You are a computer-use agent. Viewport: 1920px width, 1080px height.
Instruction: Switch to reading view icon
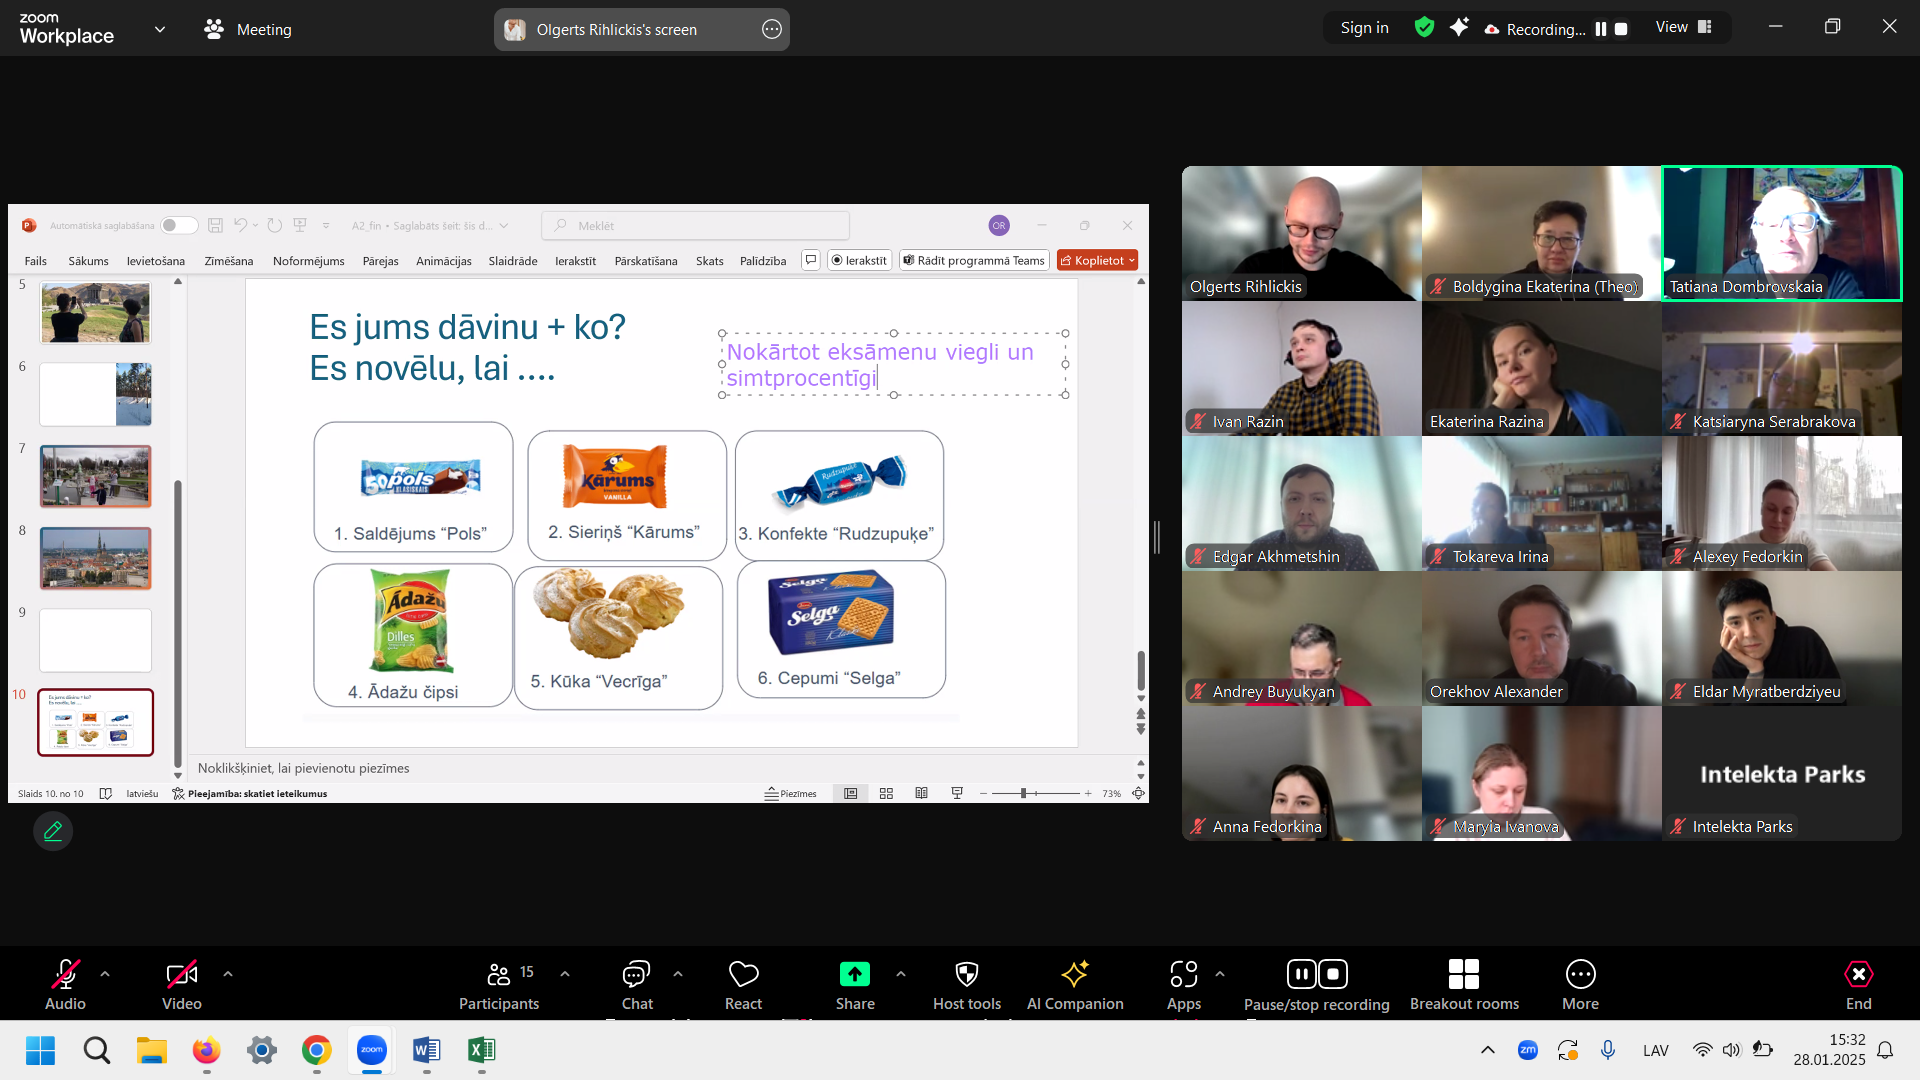[x=921, y=793]
